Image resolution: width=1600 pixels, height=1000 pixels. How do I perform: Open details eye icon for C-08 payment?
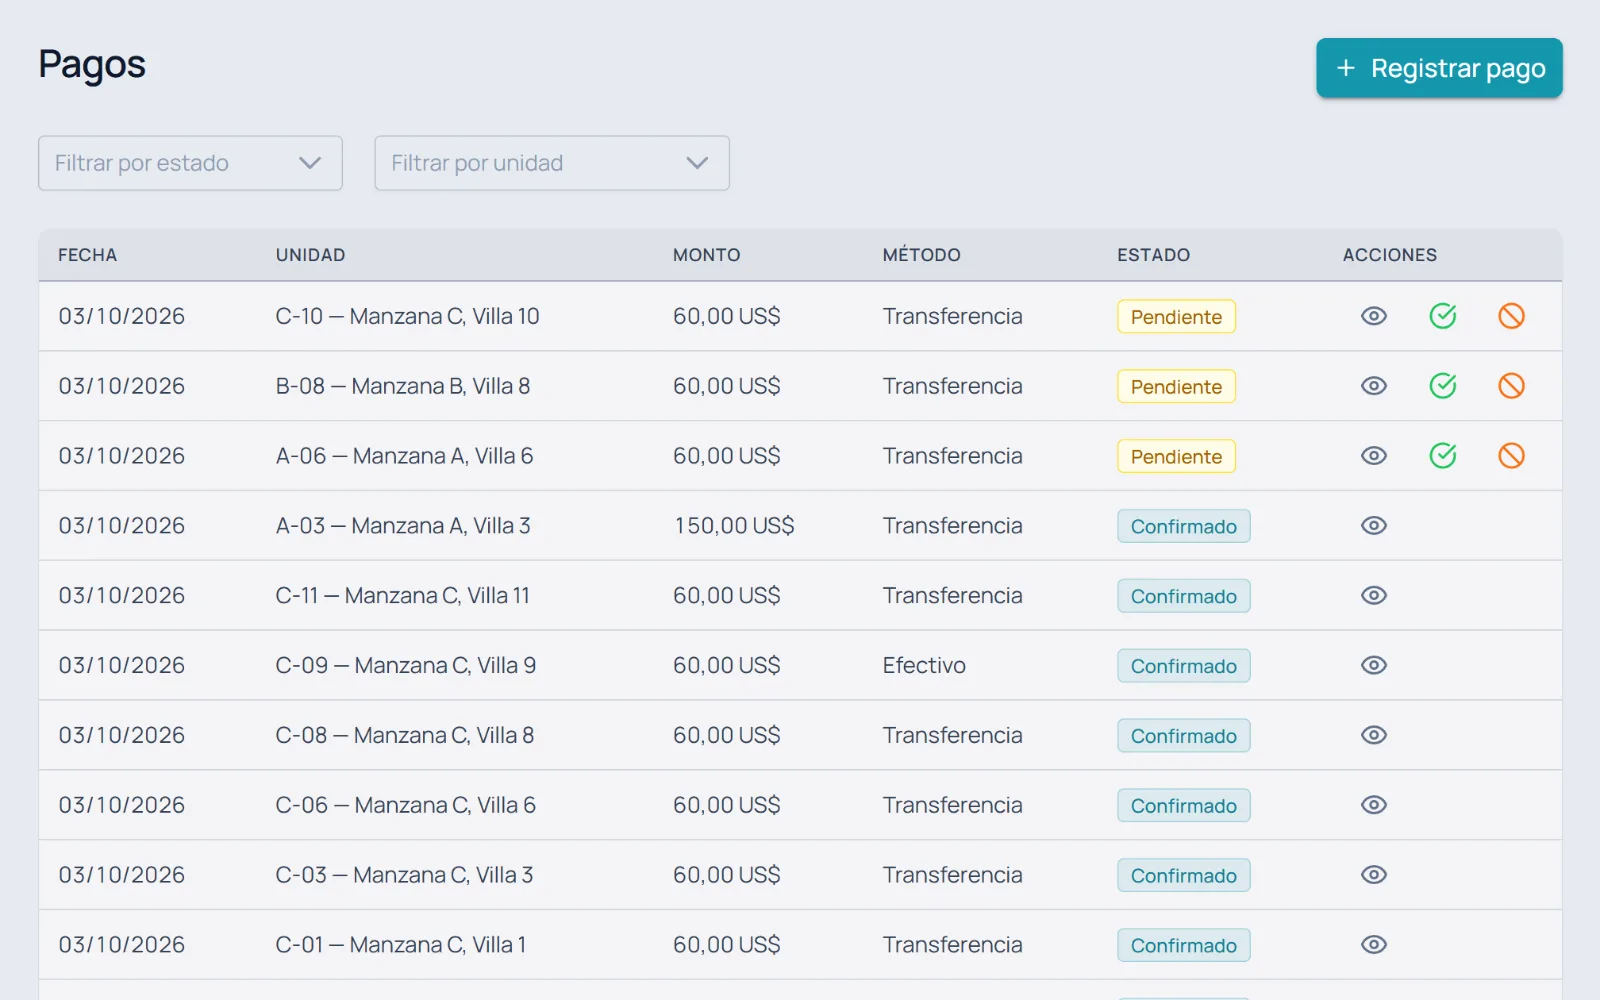pyautogui.click(x=1374, y=736)
